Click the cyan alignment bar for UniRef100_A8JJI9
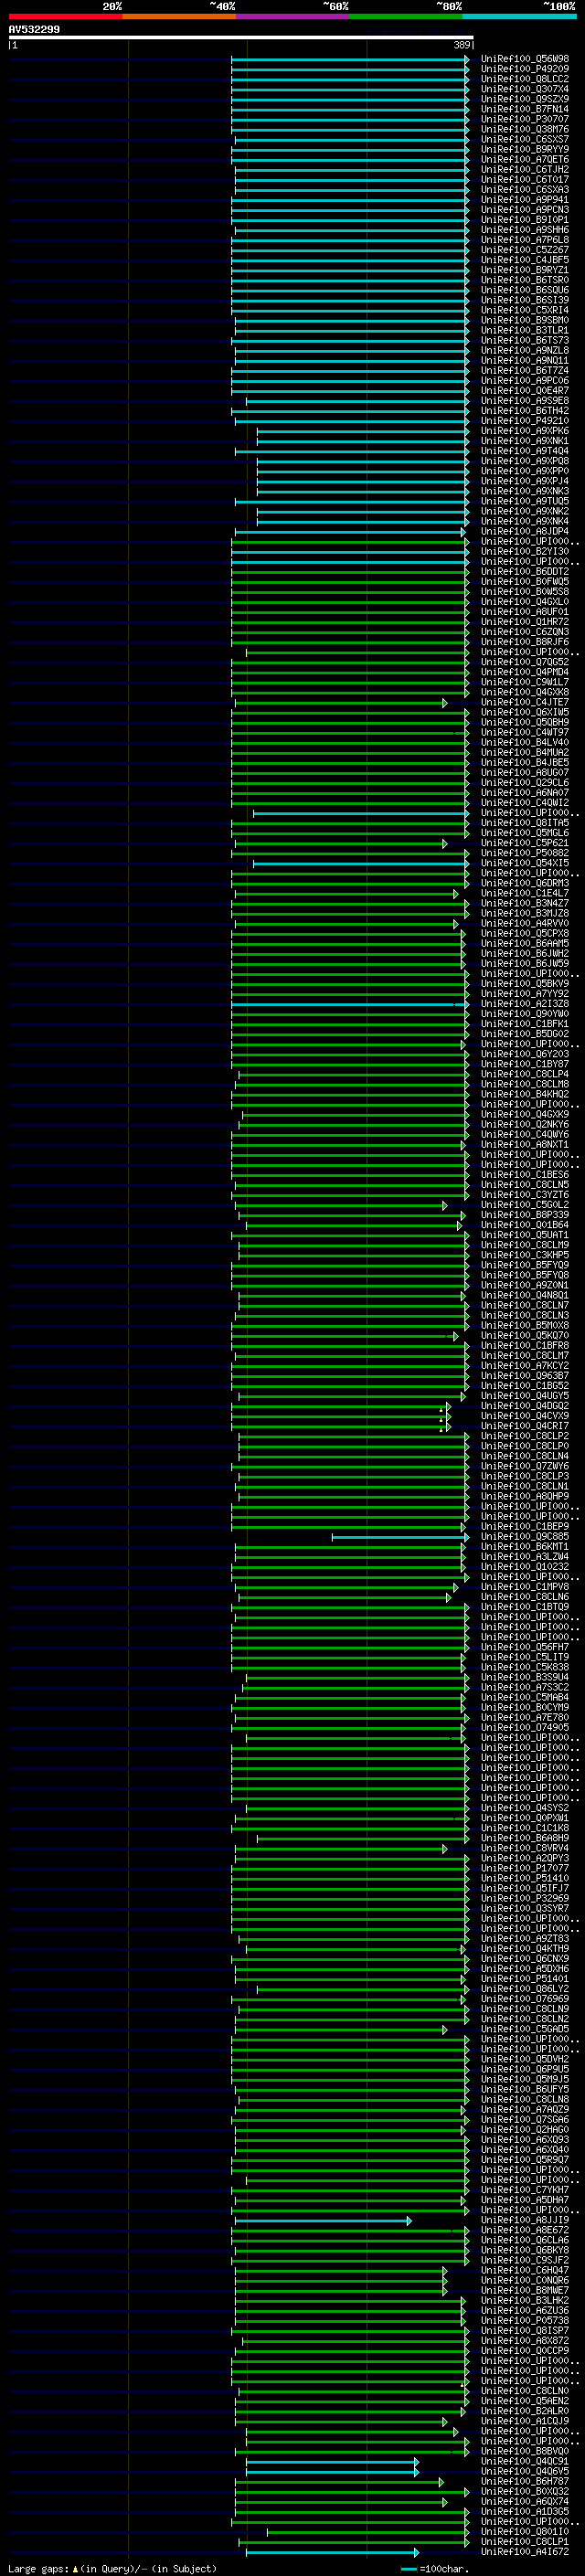 [x=323, y=2221]
